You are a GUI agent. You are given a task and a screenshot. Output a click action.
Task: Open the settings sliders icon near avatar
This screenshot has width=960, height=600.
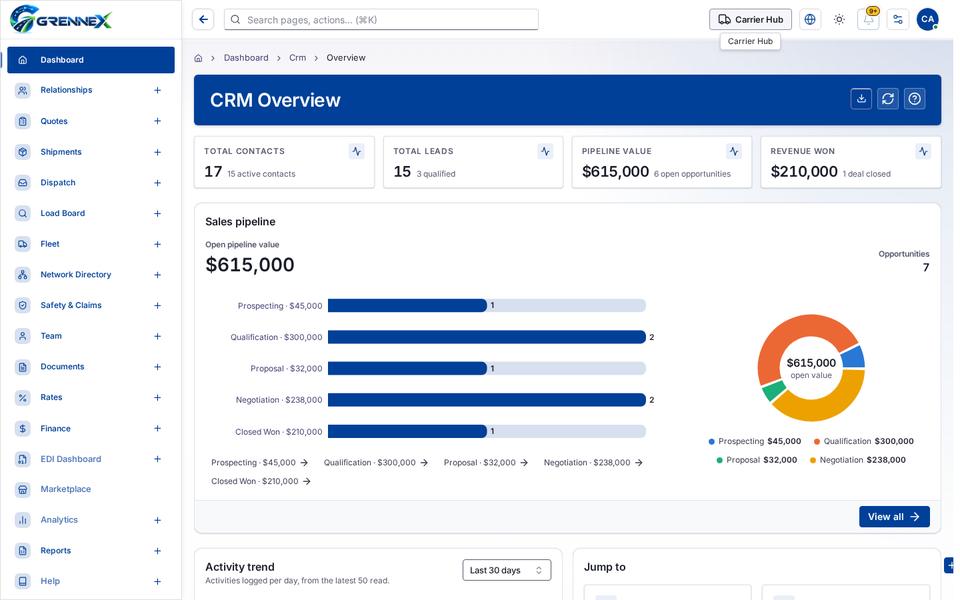pyautogui.click(x=898, y=19)
